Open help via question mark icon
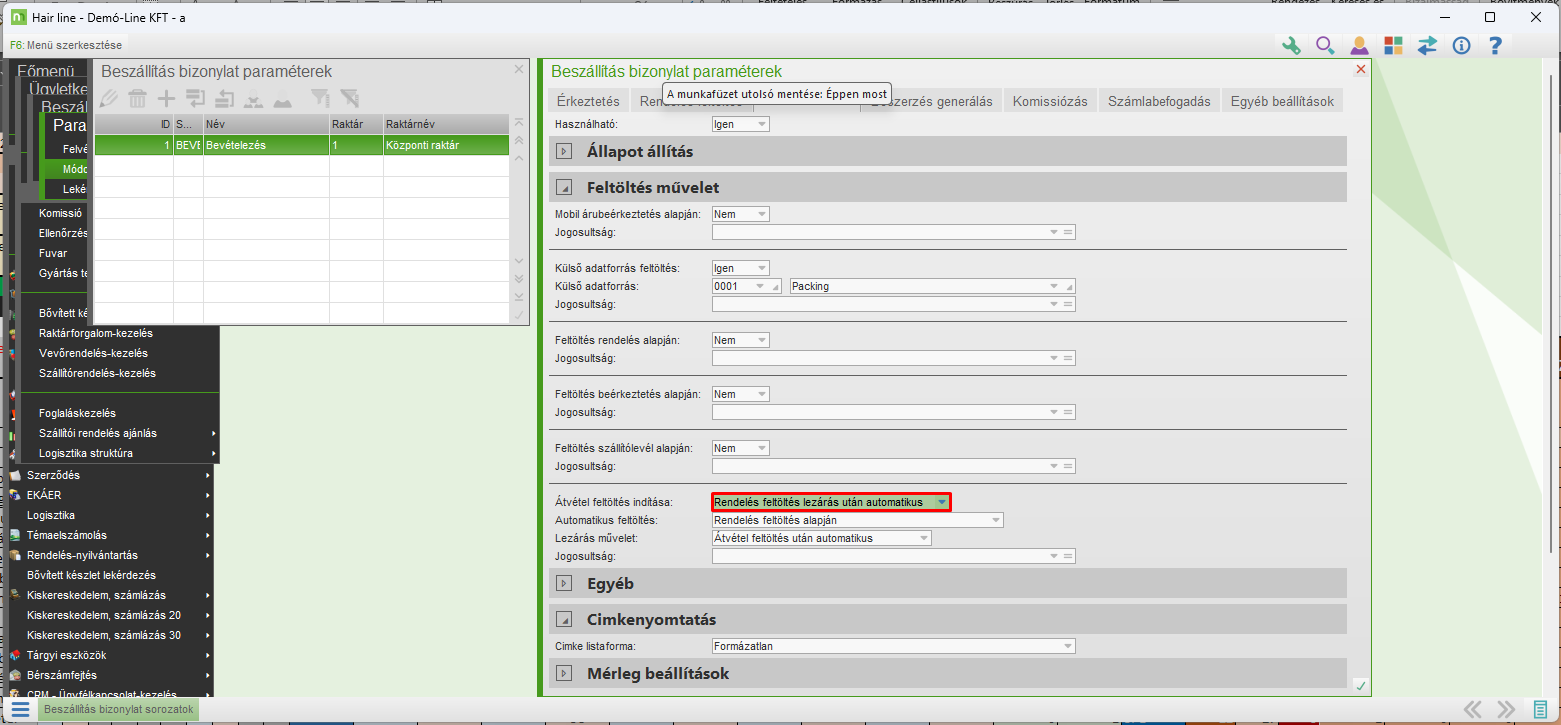Viewport: 1561px width, 725px height. coord(1496,45)
